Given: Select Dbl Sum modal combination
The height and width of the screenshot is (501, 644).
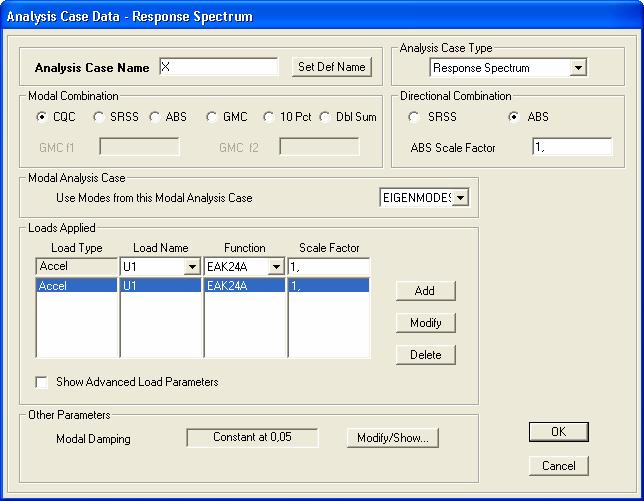Looking at the screenshot, I should (x=325, y=117).
